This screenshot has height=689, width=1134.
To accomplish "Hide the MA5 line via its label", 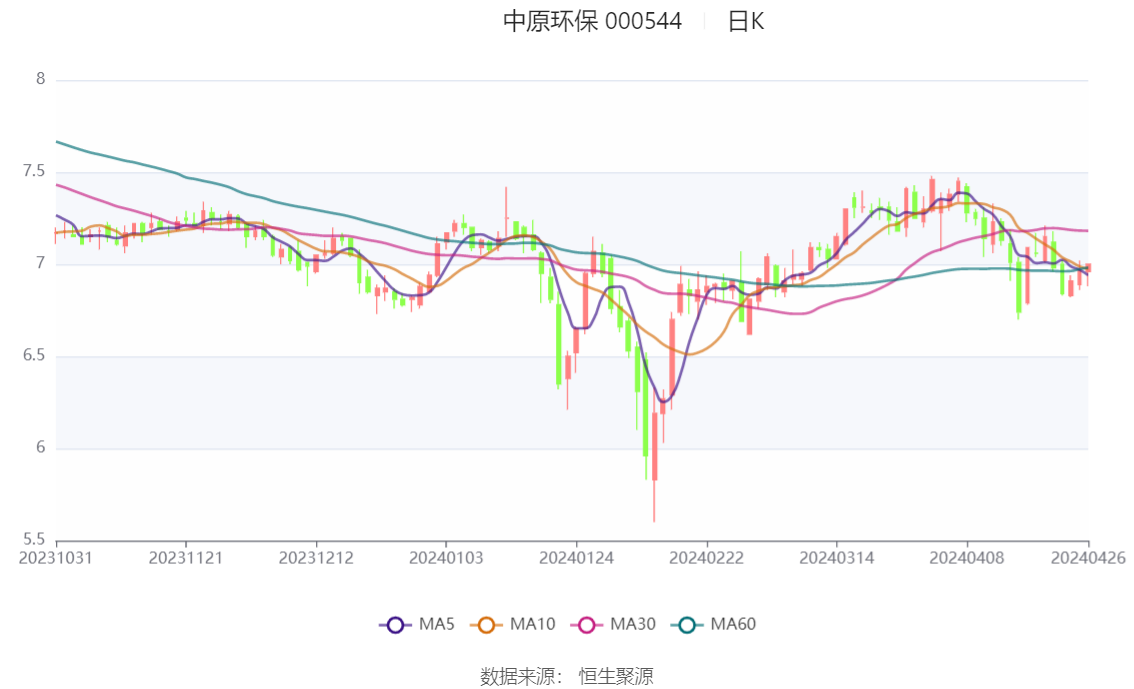I will point(437,625).
